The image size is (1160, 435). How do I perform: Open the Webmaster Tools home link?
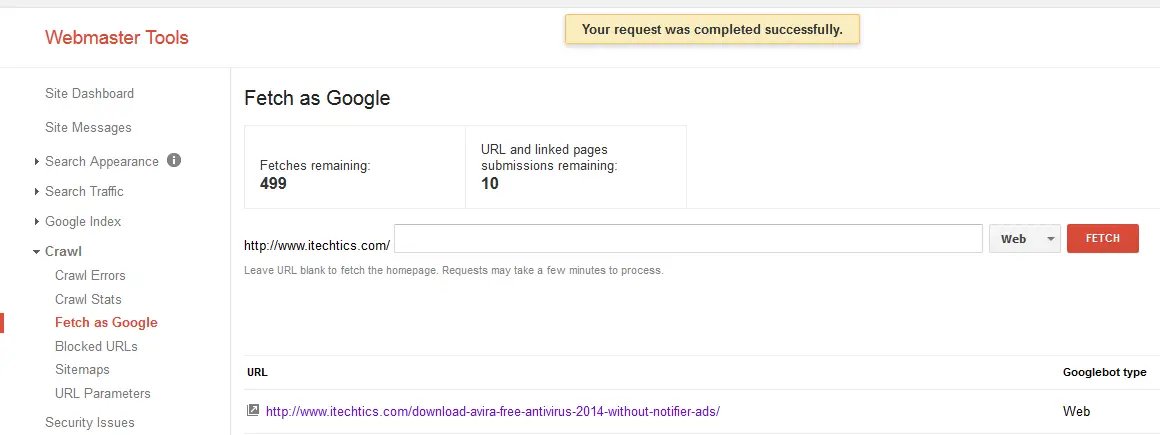tap(117, 38)
